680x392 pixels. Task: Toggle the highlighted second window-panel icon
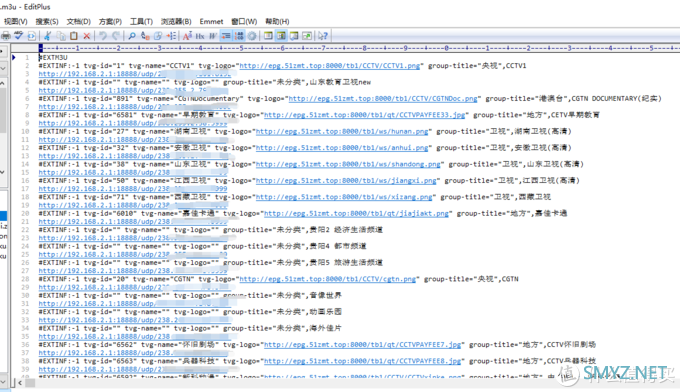coord(281,36)
